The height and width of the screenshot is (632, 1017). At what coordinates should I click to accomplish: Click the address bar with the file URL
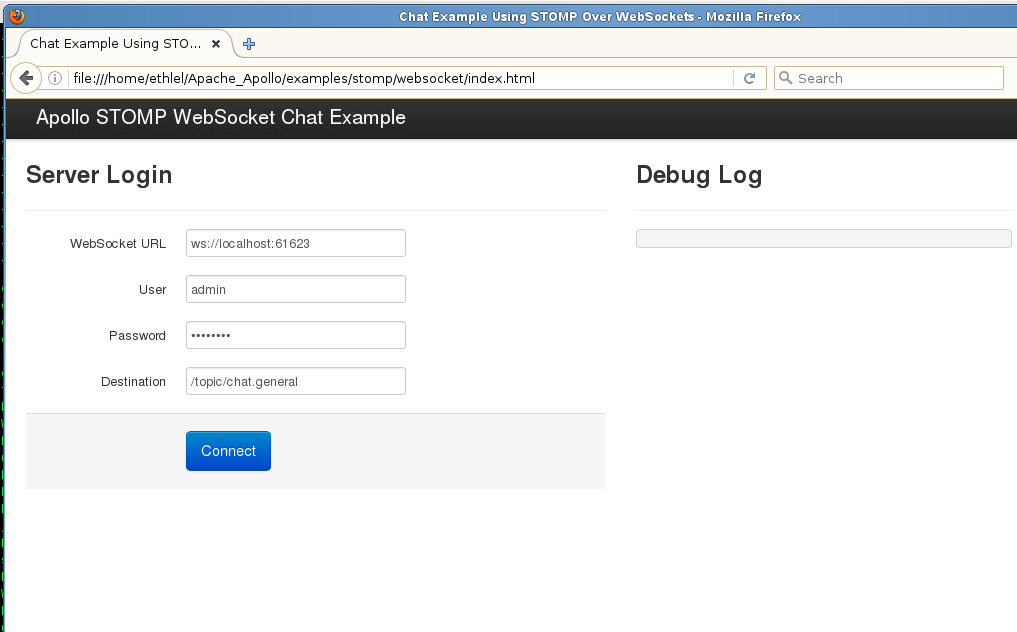[x=401, y=79]
